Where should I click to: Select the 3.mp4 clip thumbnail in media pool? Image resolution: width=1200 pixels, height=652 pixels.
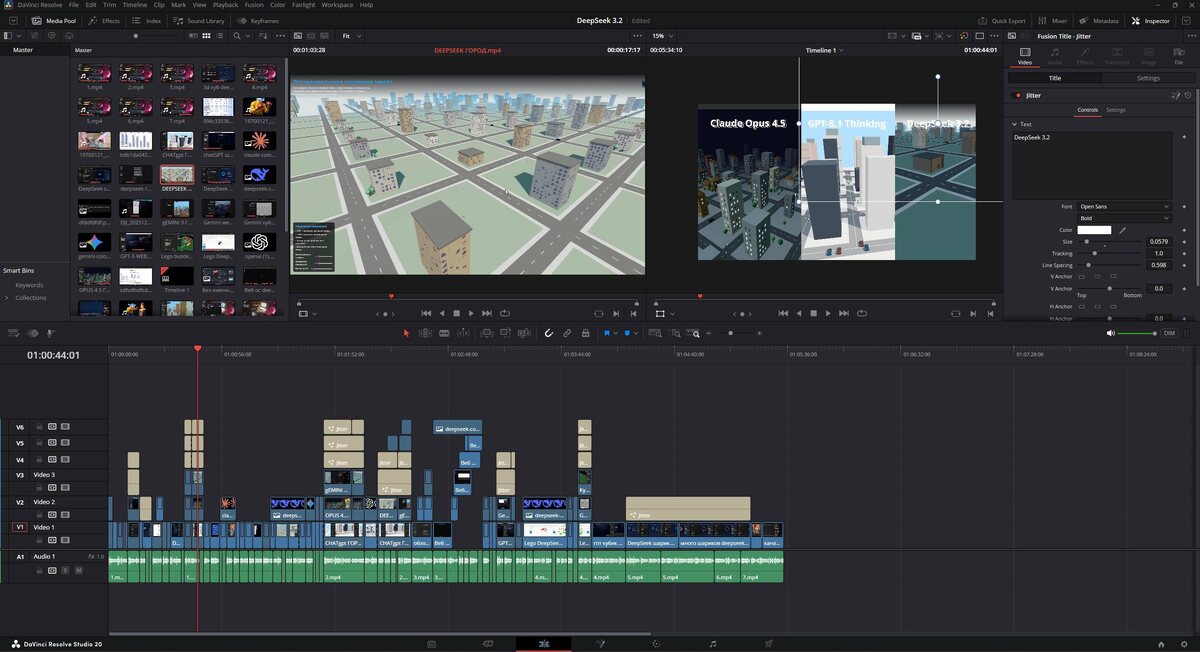(x=177, y=73)
